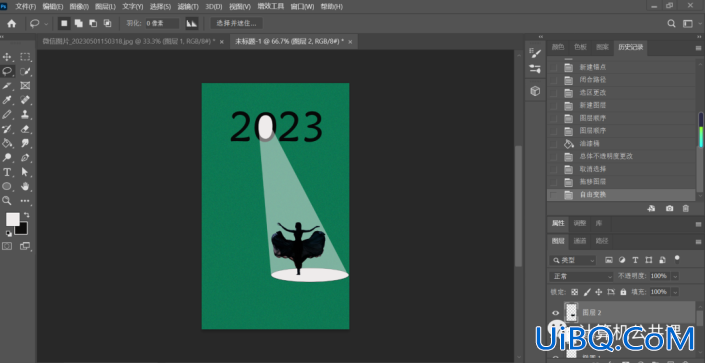Viewport: 705px width, 363px height.
Task: Open the 窗口(W) menu
Action: [x=303, y=7]
